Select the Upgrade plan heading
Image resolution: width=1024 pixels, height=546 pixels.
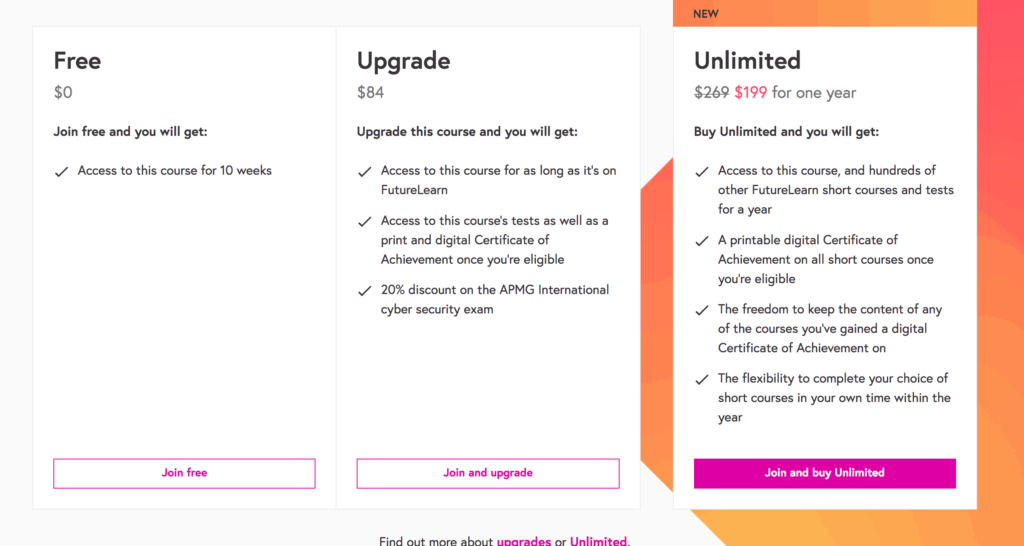[403, 61]
